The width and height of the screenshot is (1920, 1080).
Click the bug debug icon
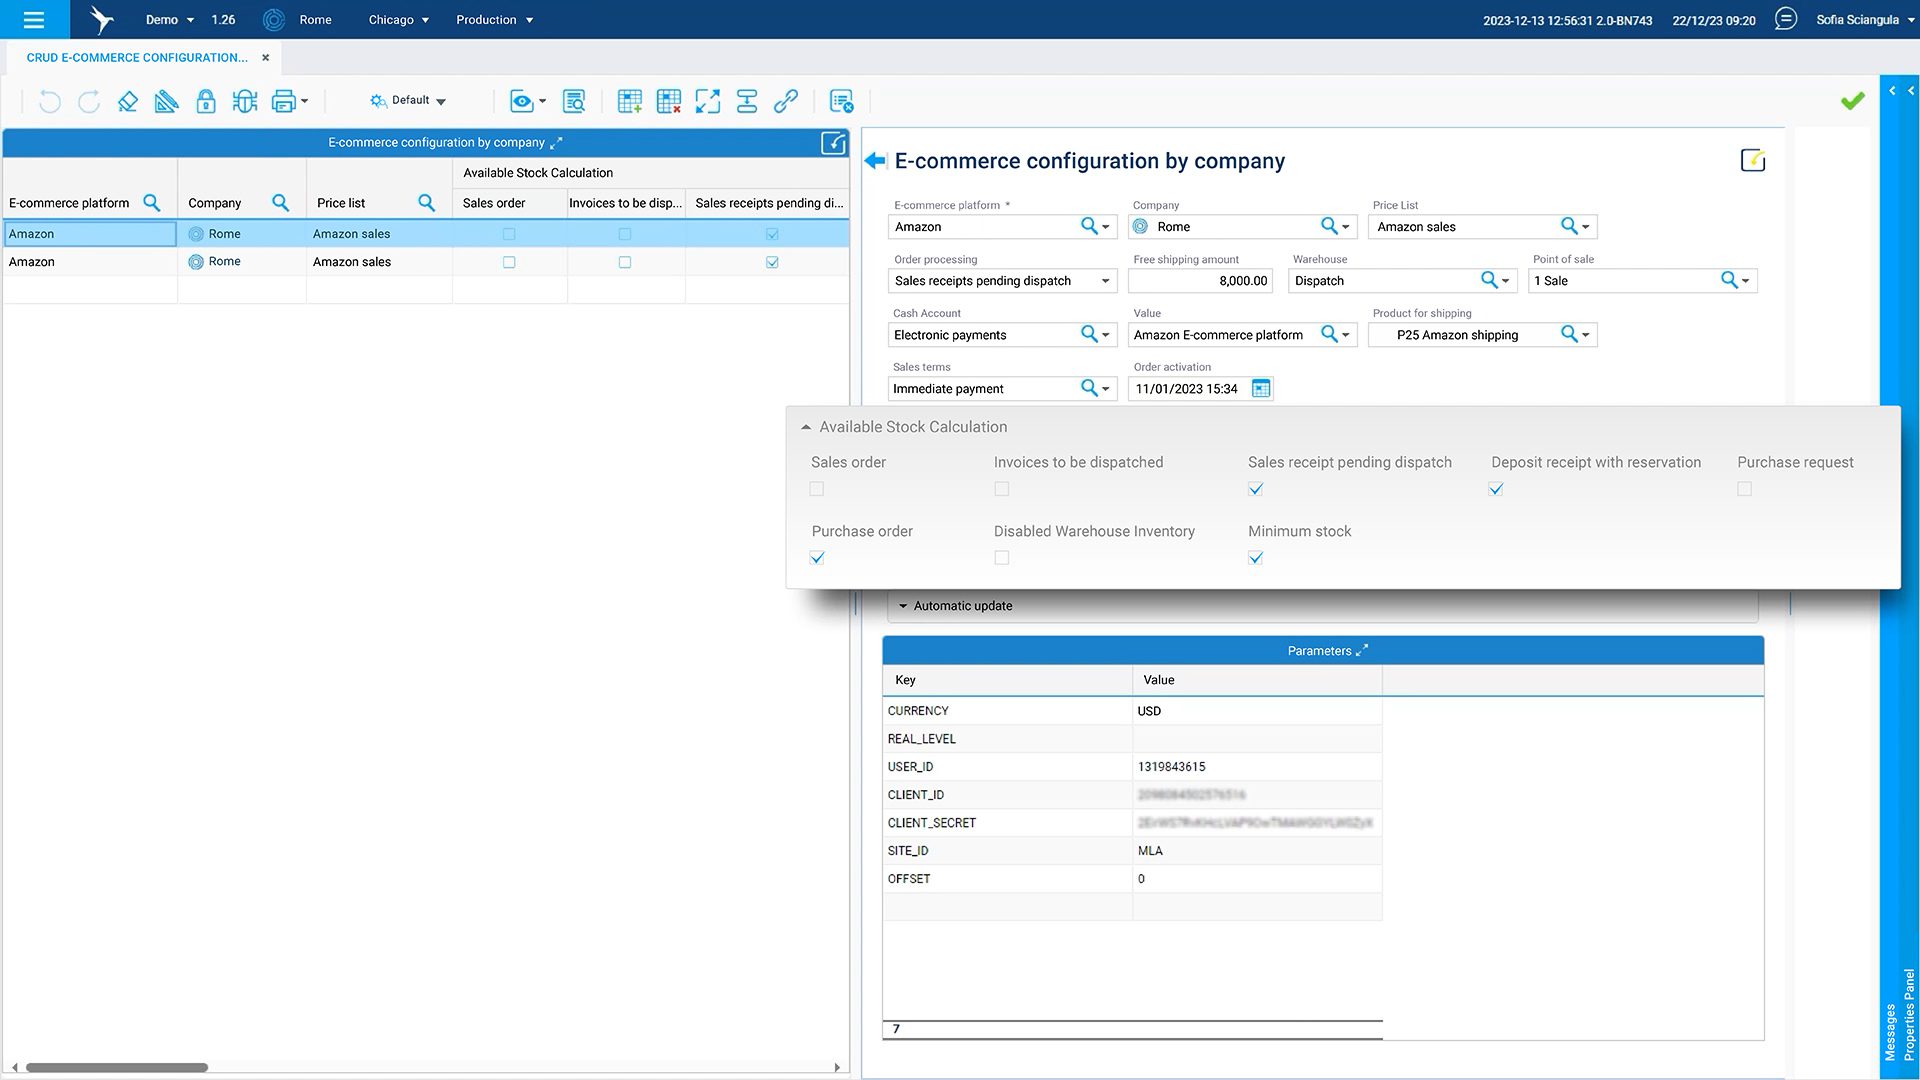coord(244,101)
